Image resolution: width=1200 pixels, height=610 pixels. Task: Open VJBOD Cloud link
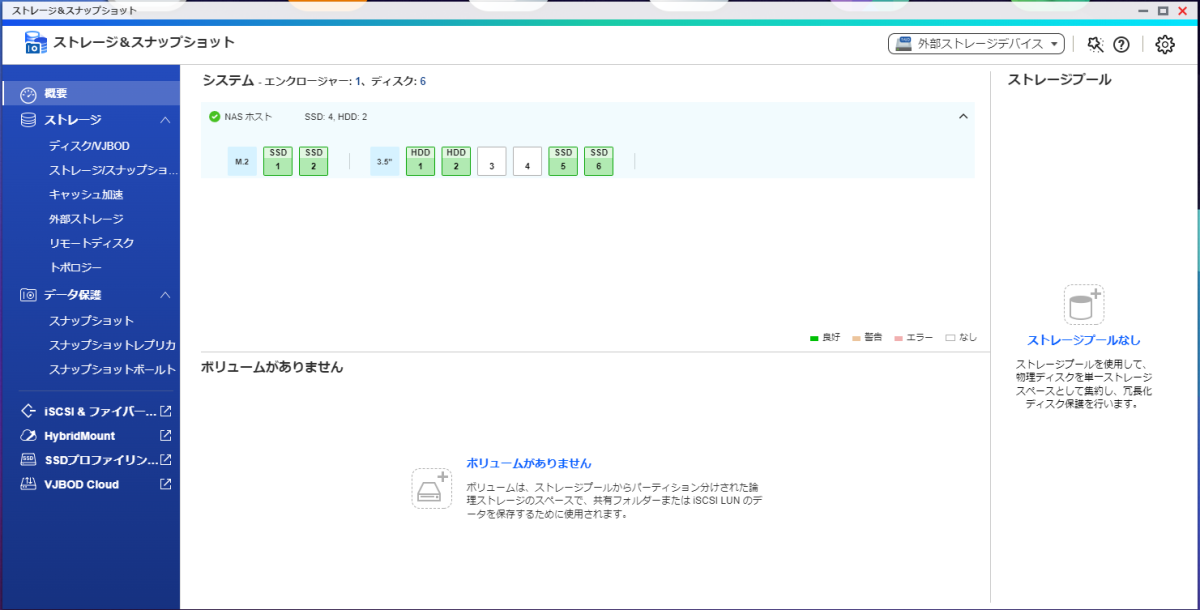81,484
